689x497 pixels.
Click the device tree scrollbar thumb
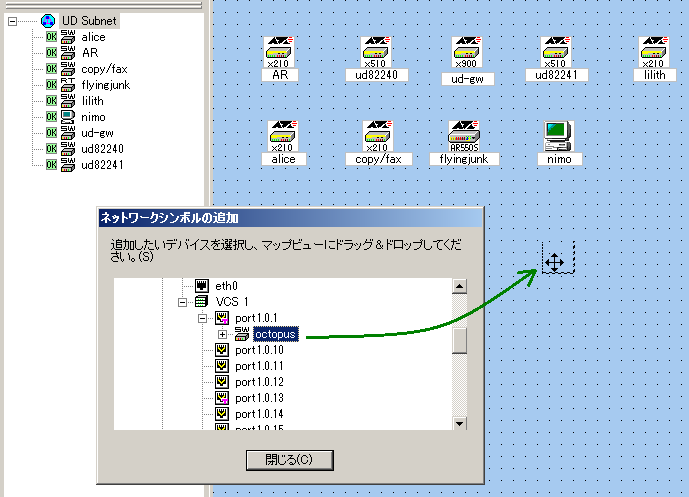tap(459, 341)
